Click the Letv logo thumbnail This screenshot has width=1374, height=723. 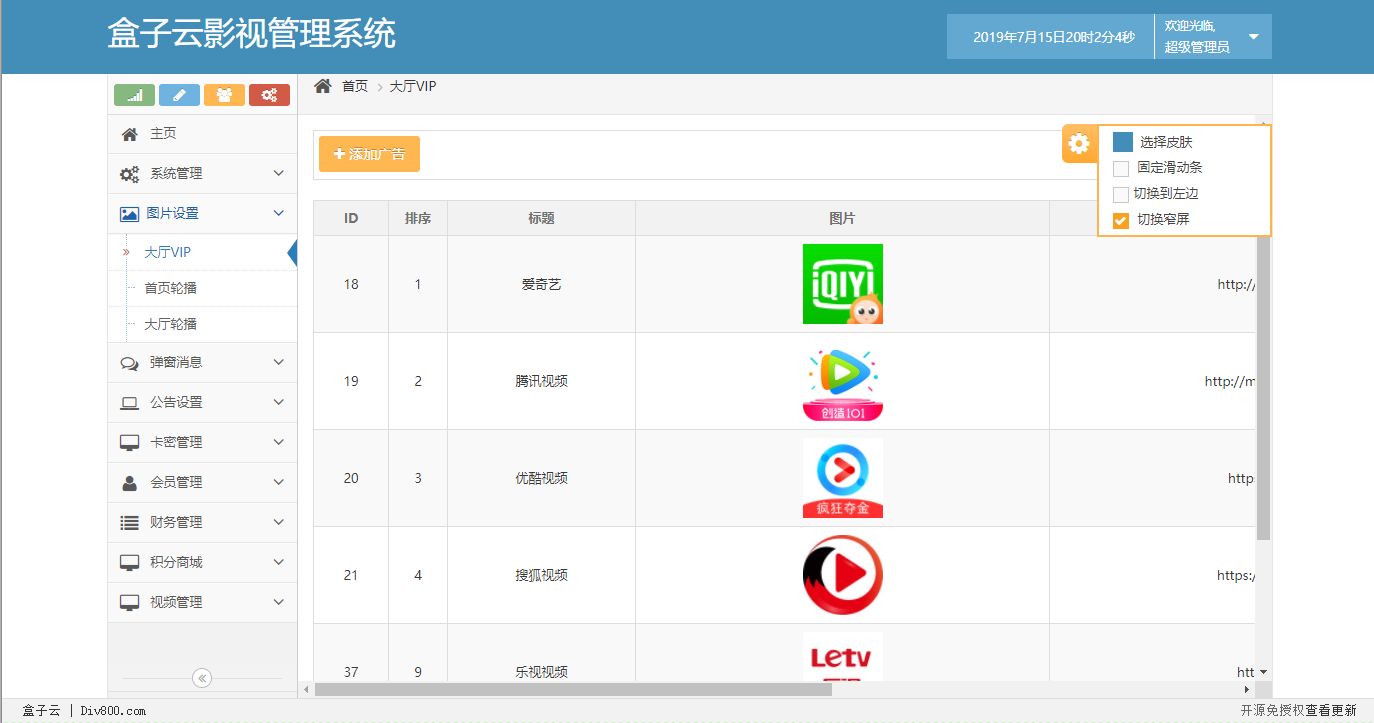(842, 657)
